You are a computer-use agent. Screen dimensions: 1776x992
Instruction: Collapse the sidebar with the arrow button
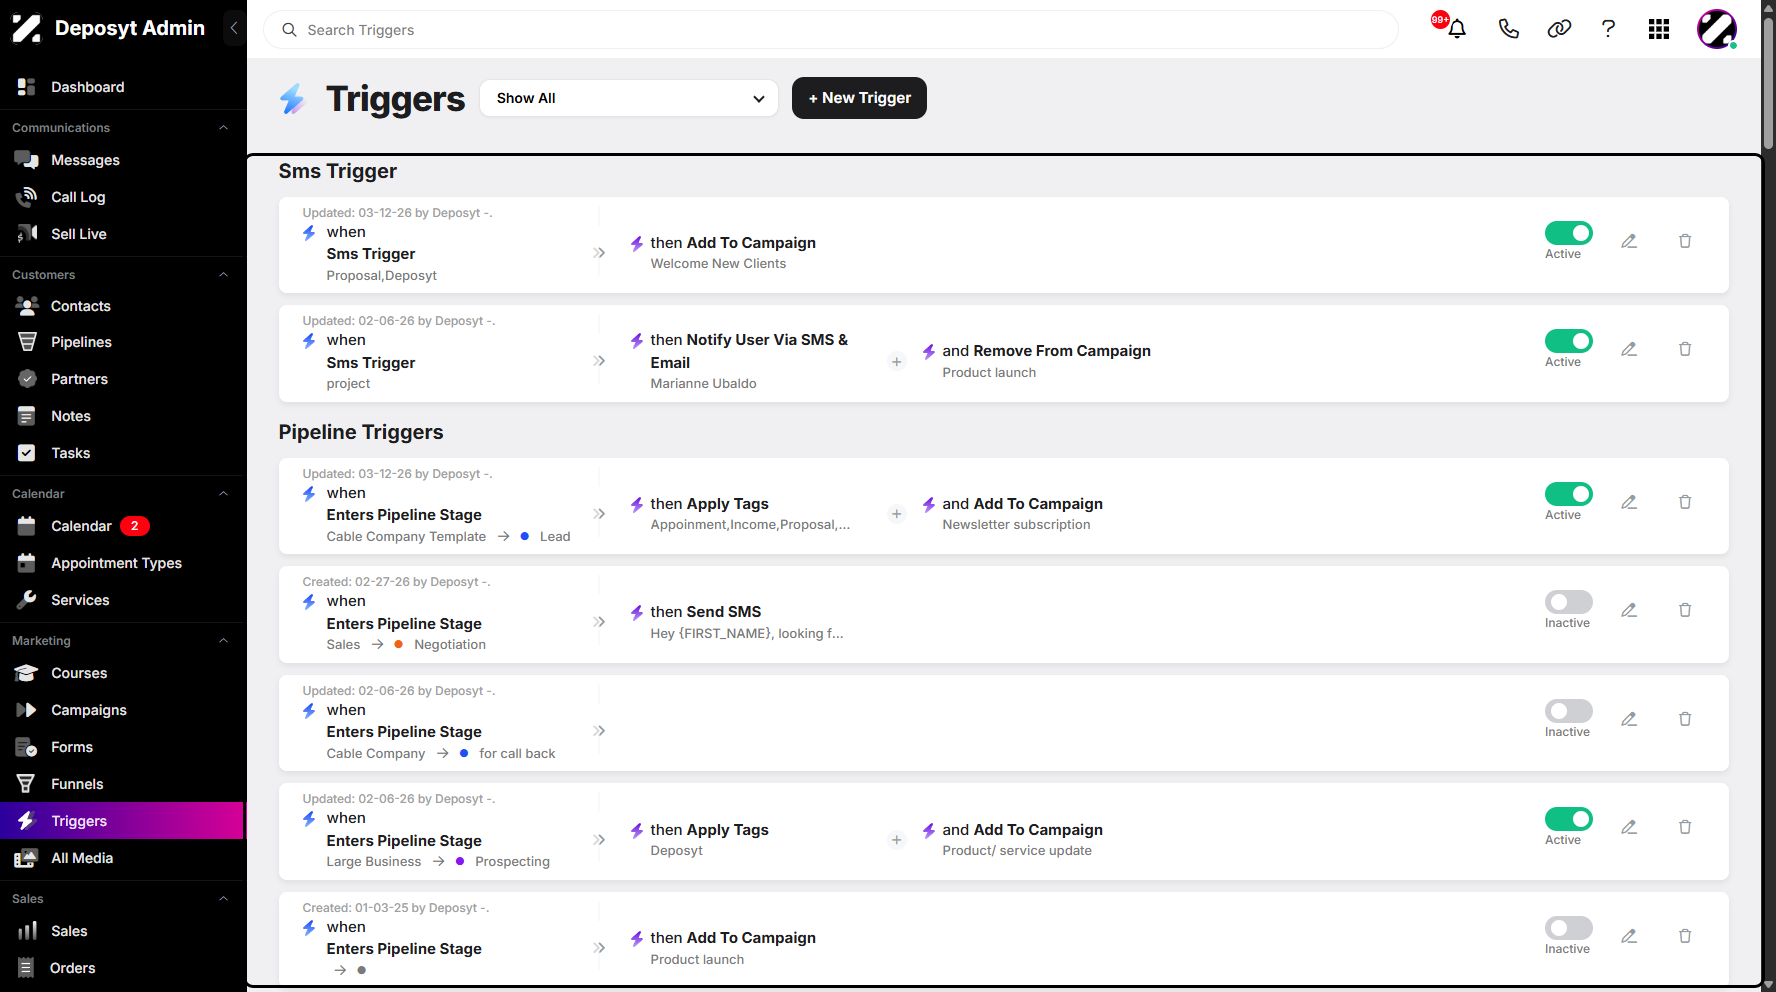pos(234,28)
